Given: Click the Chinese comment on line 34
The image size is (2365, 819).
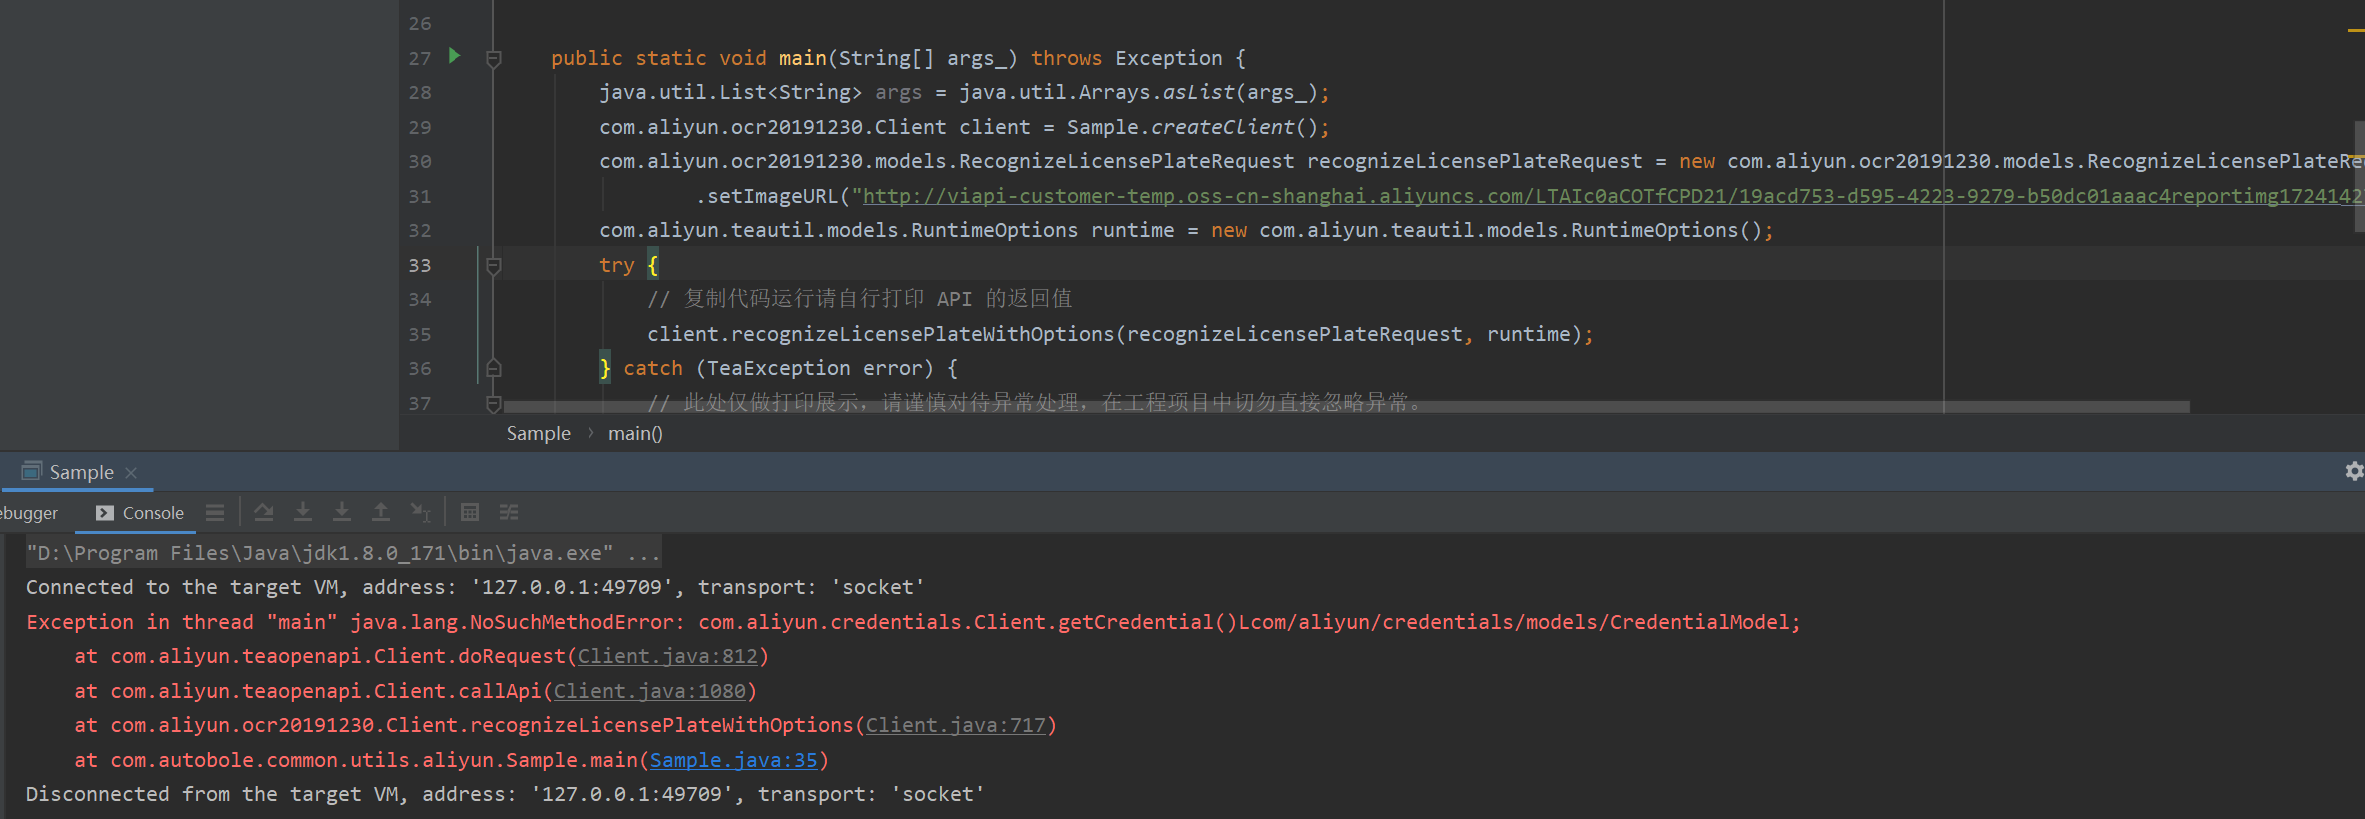Looking at the screenshot, I should [x=860, y=299].
